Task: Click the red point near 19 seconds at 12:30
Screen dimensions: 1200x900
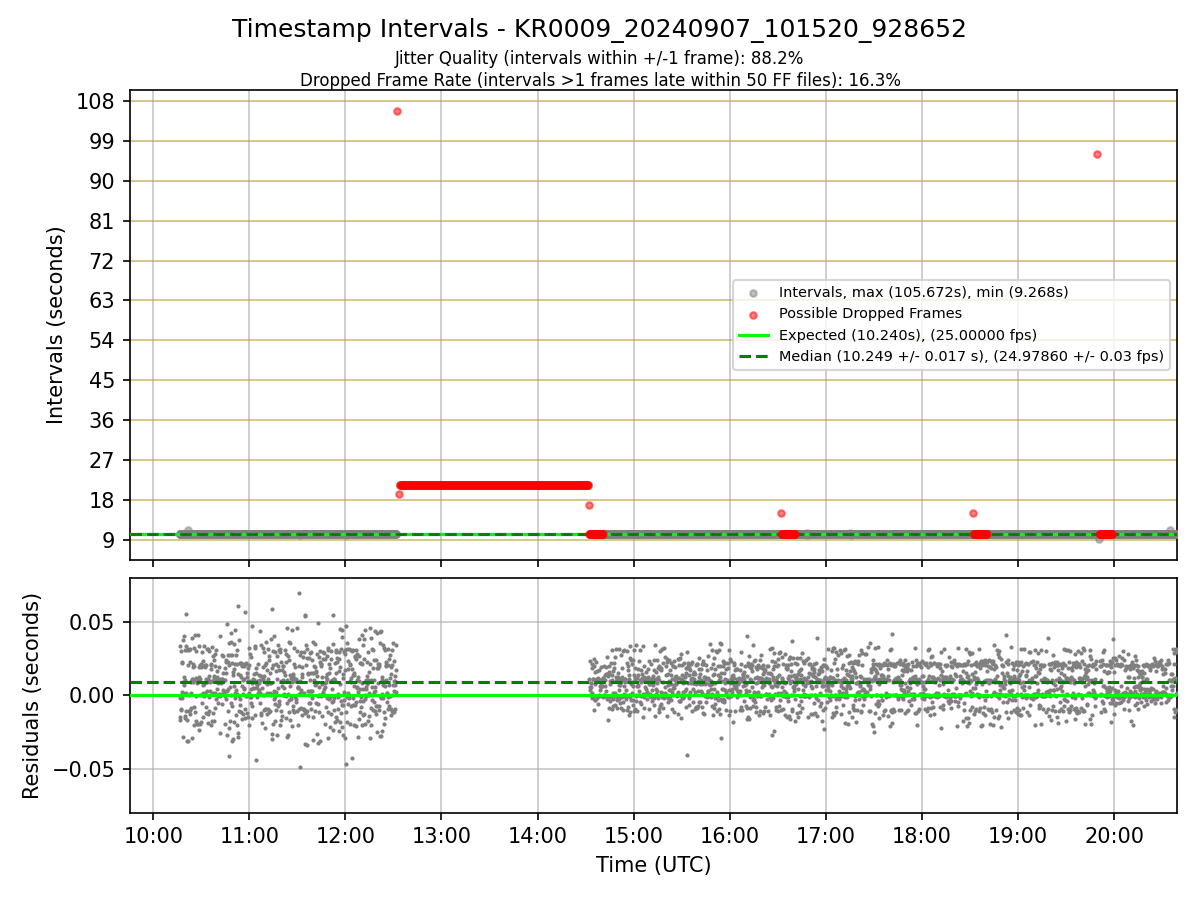Action: [399, 494]
